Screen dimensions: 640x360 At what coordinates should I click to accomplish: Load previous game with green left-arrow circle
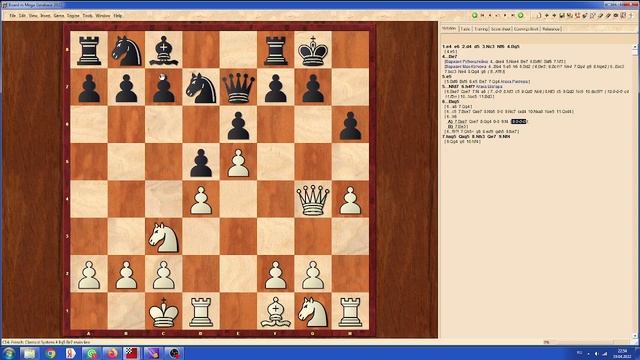pos(475,16)
